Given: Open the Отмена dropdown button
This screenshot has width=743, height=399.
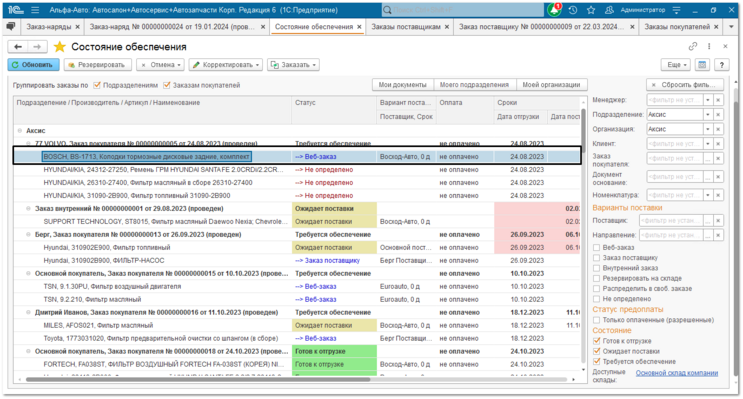Looking at the screenshot, I should 161,64.
